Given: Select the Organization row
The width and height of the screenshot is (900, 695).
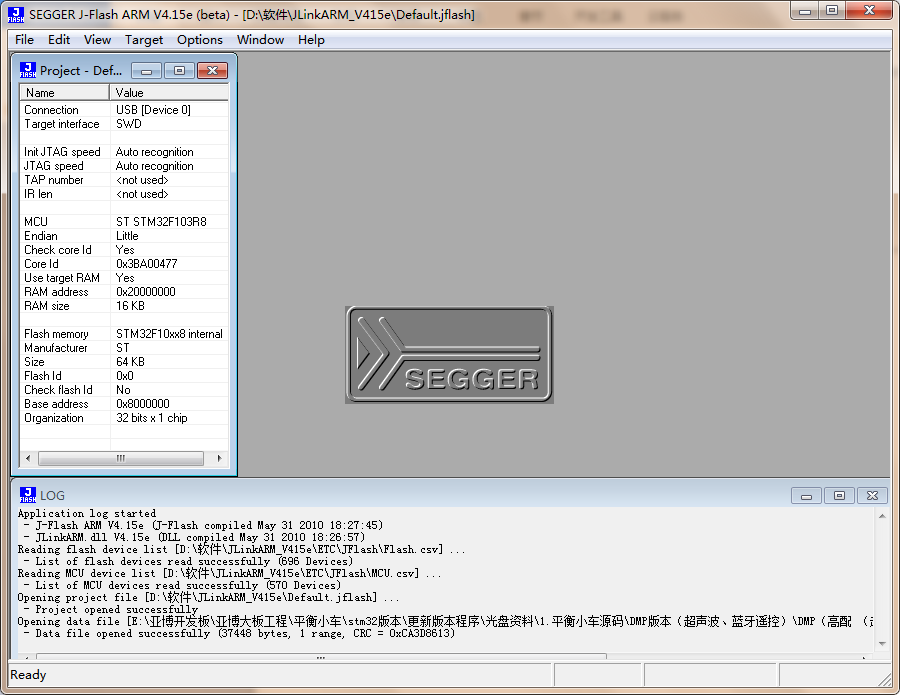Looking at the screenshot, I should pos(124,418).
